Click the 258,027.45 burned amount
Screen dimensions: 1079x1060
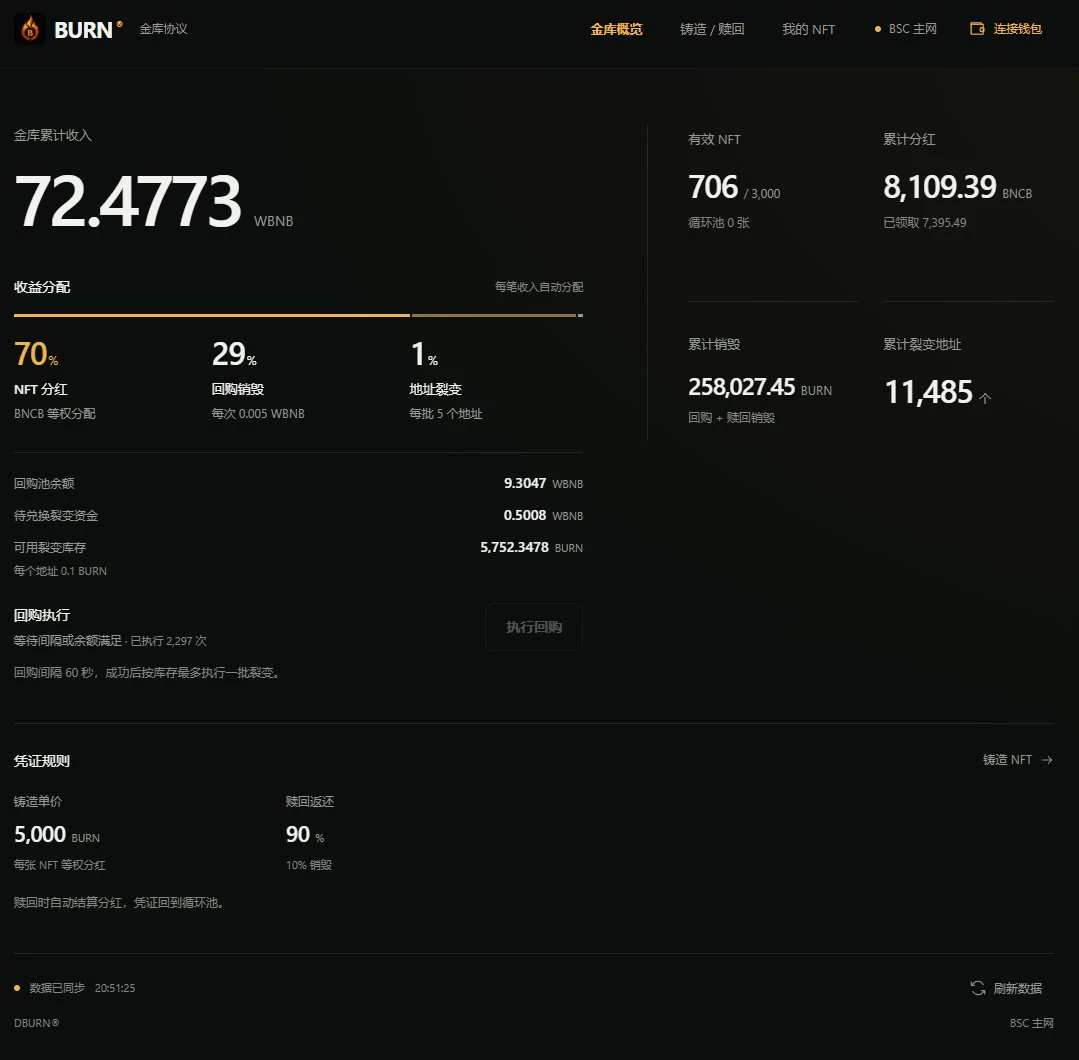click(742, 387)
